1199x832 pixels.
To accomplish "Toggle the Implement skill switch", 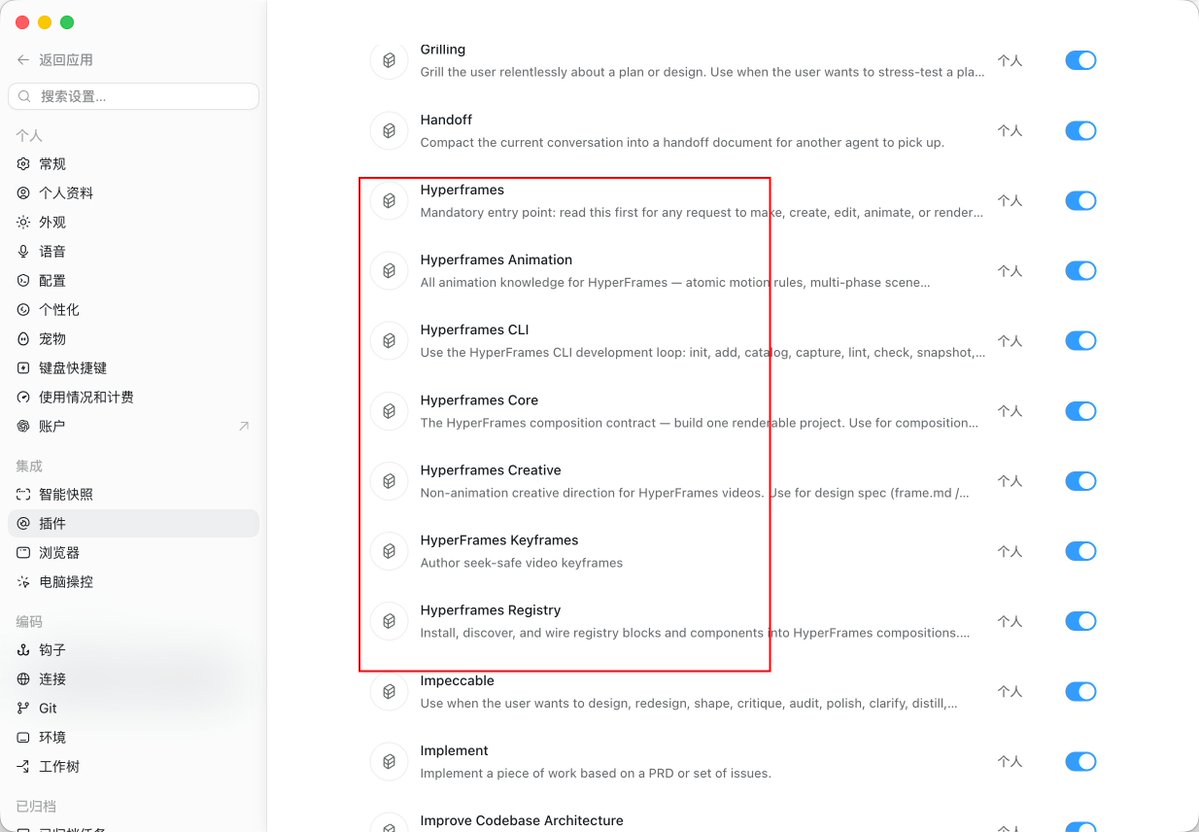I will point(1080,762).
